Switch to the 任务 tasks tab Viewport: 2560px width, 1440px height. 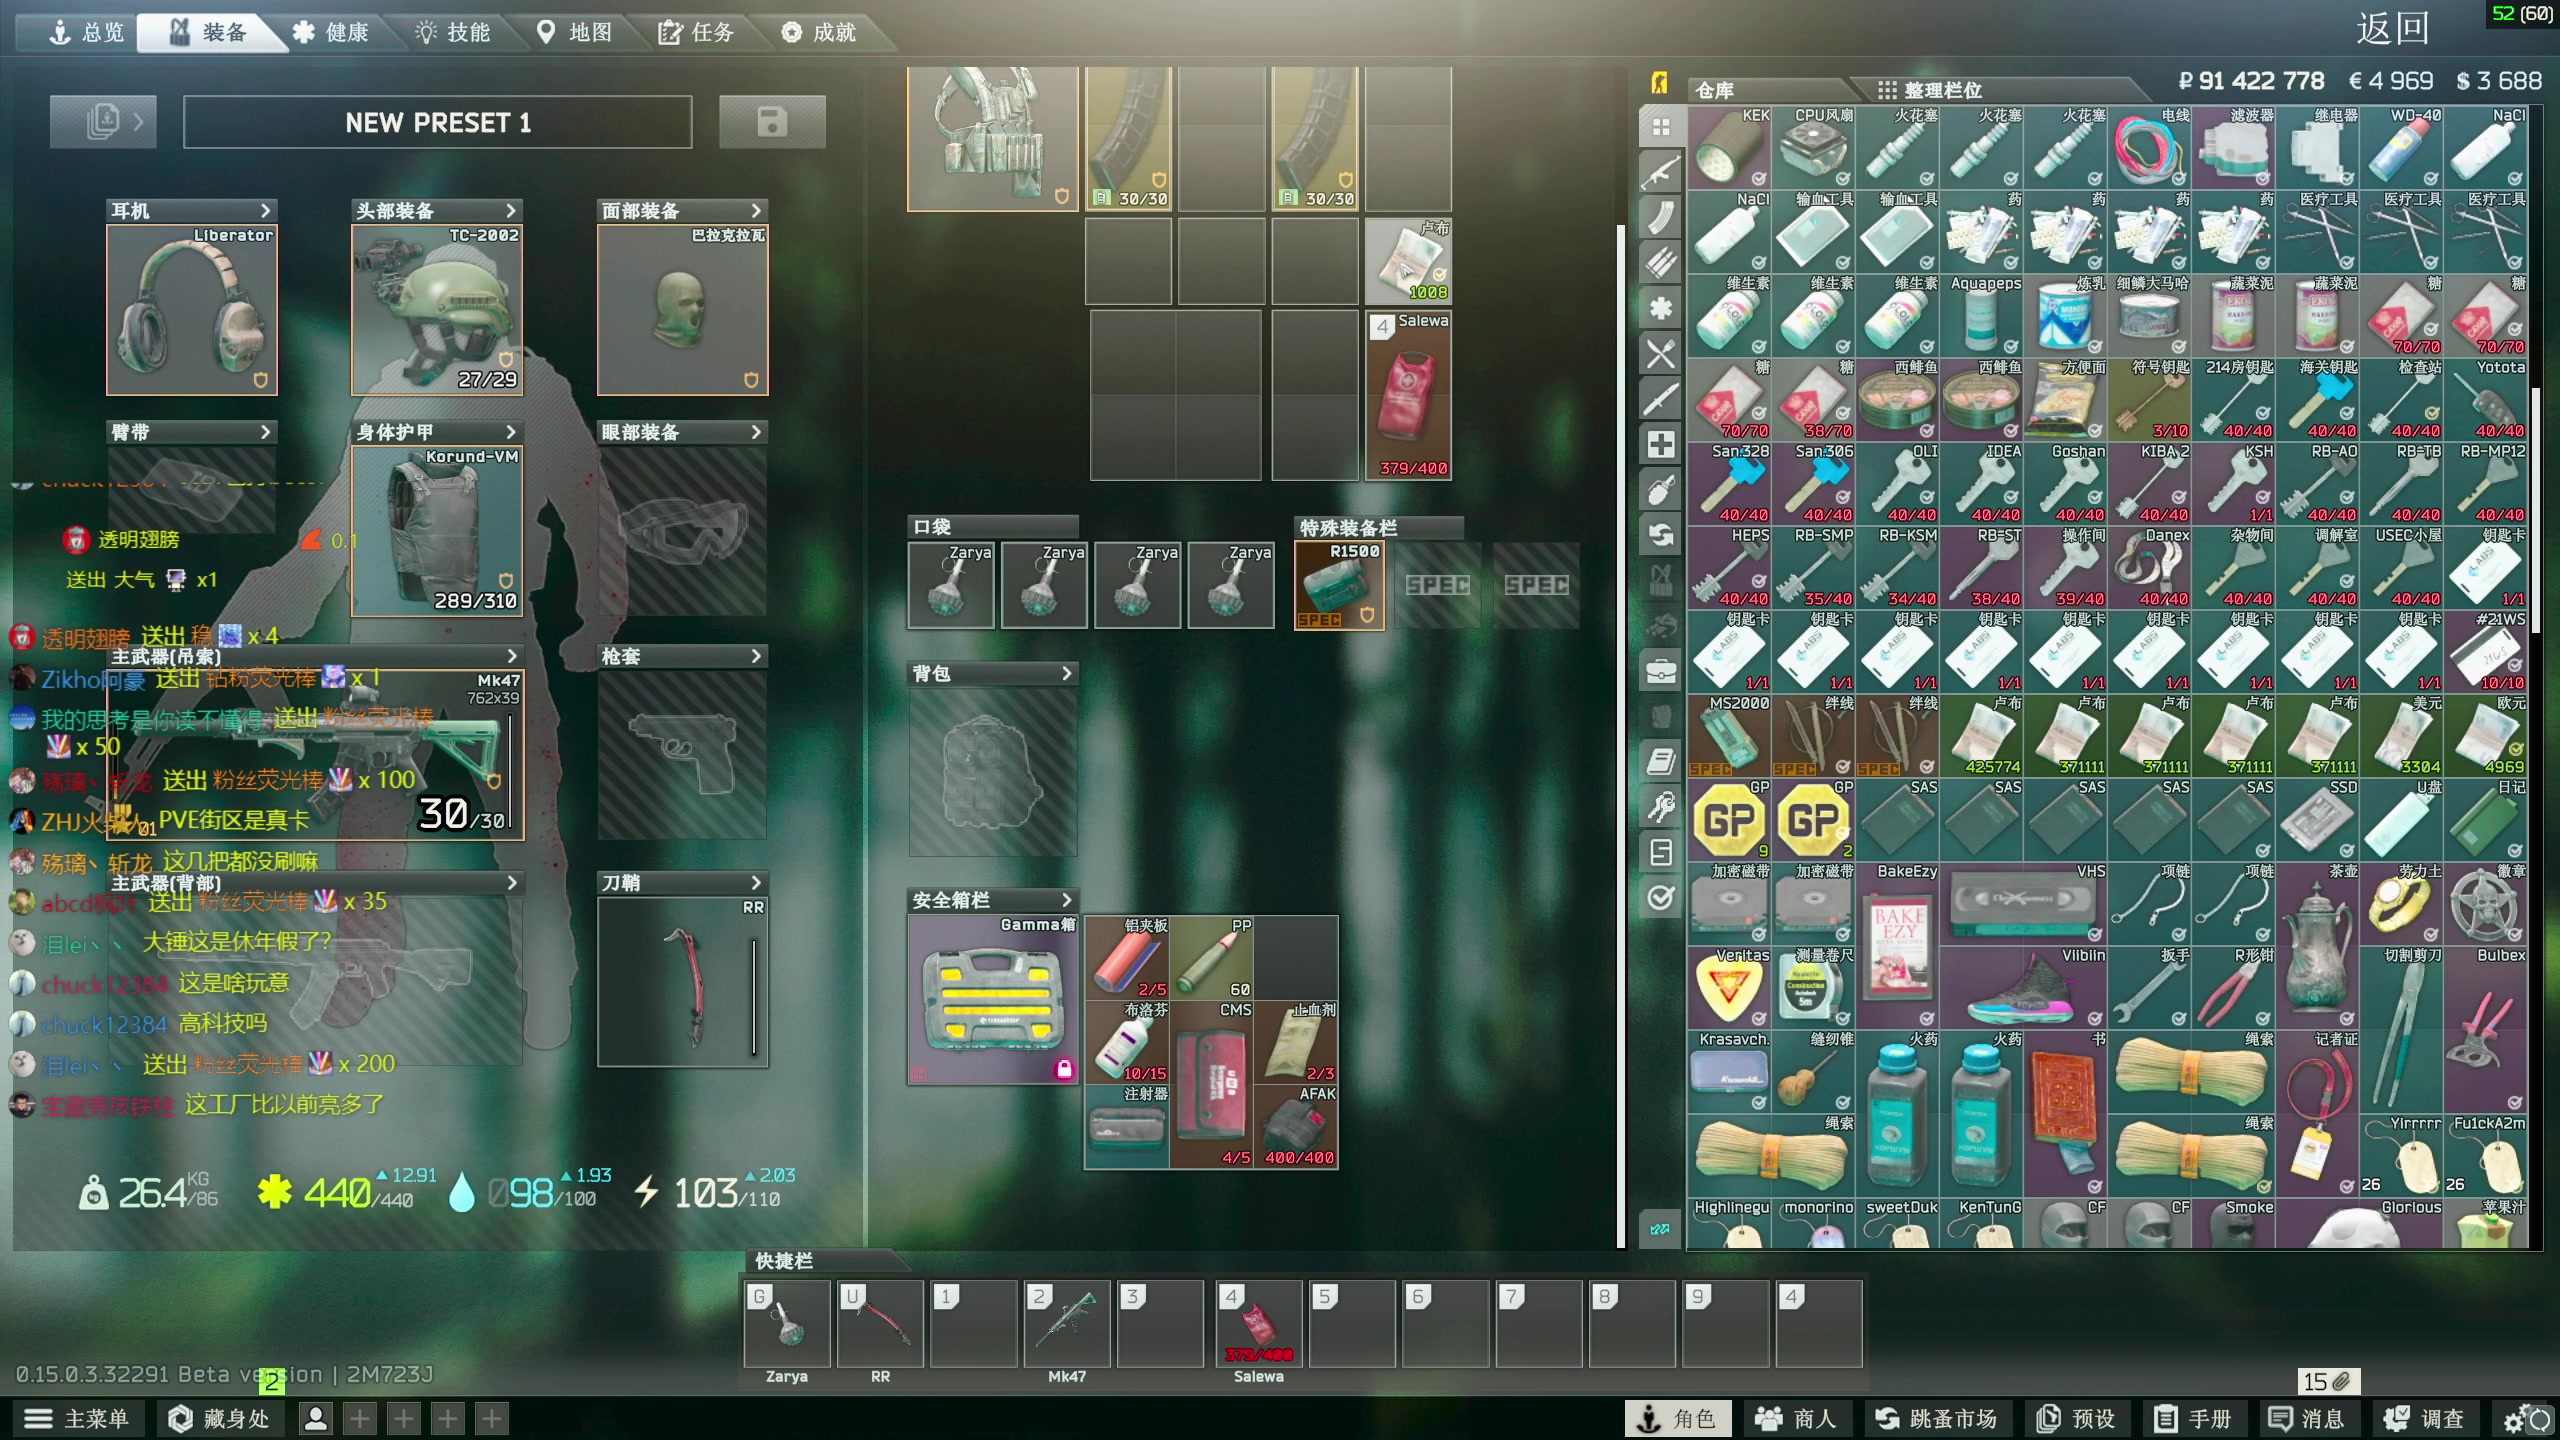tap(696, 33)
